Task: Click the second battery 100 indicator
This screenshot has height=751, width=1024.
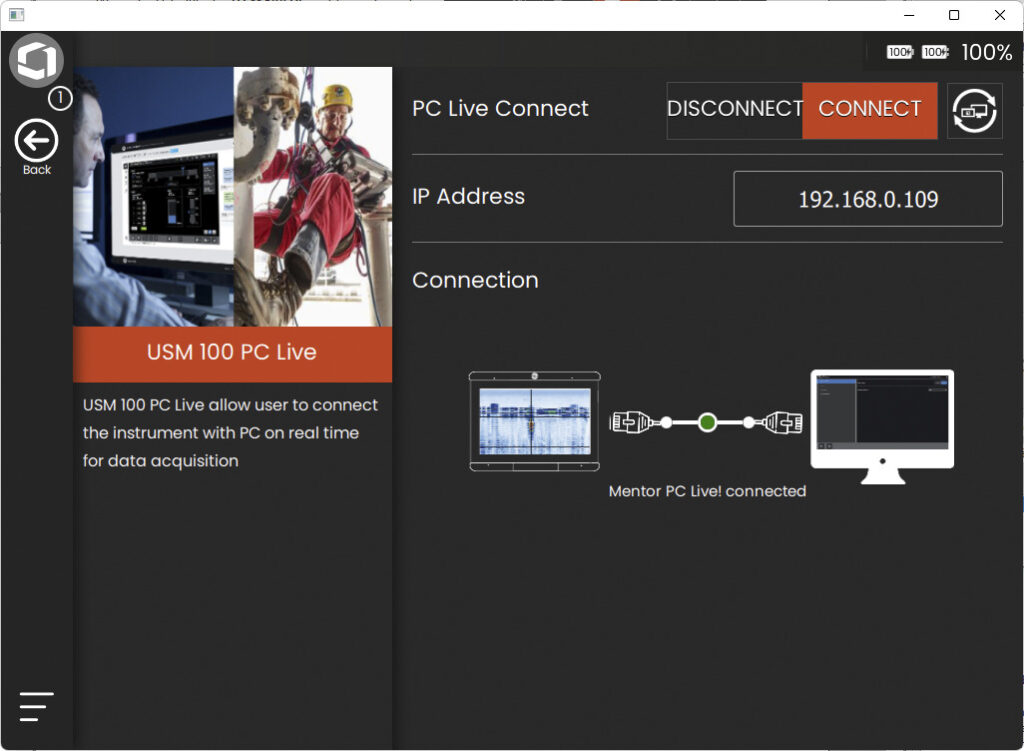Action: click(x=935, y=52)
